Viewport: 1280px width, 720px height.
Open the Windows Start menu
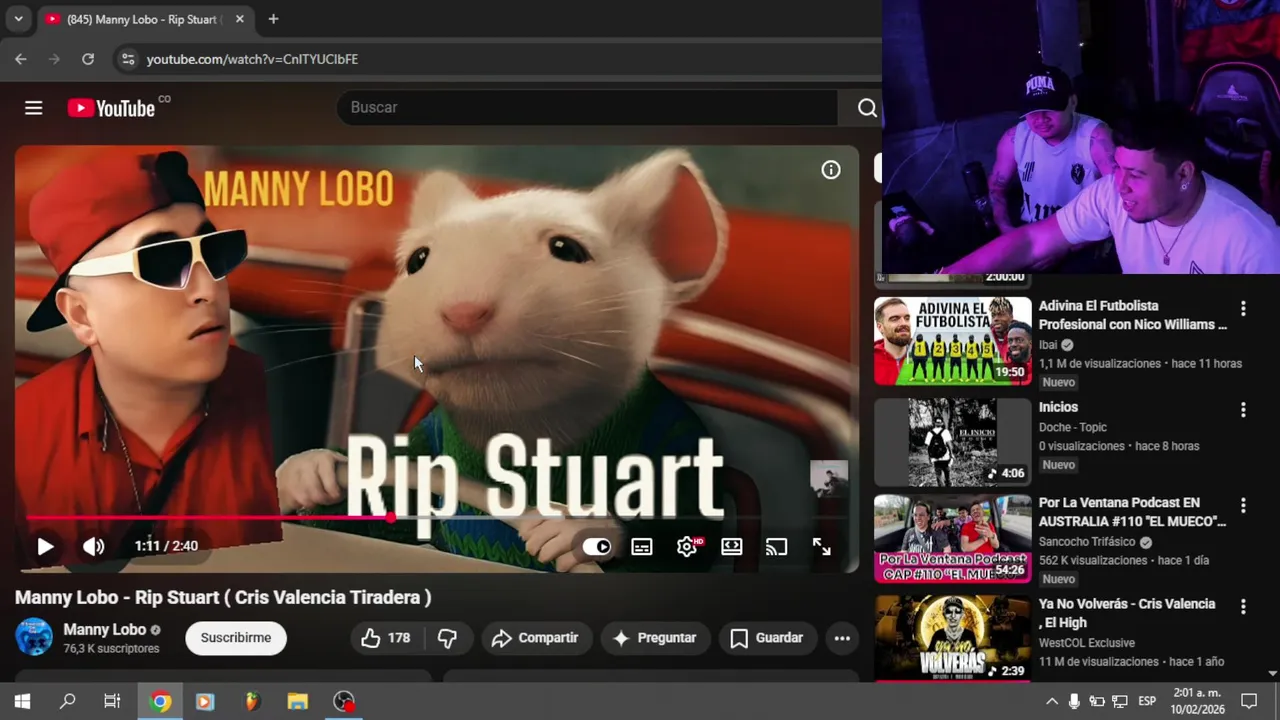tap(22, 701)
